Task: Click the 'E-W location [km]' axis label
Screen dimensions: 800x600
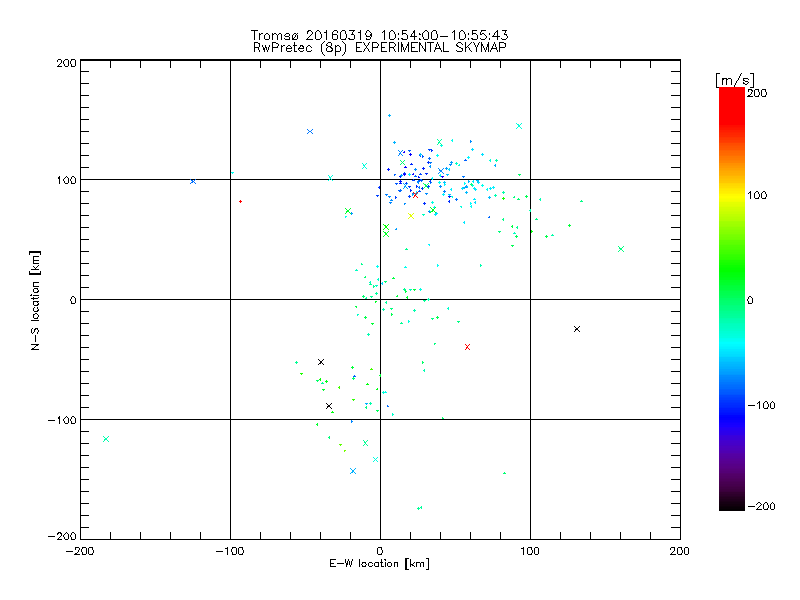Action: [x=379, y=564]
